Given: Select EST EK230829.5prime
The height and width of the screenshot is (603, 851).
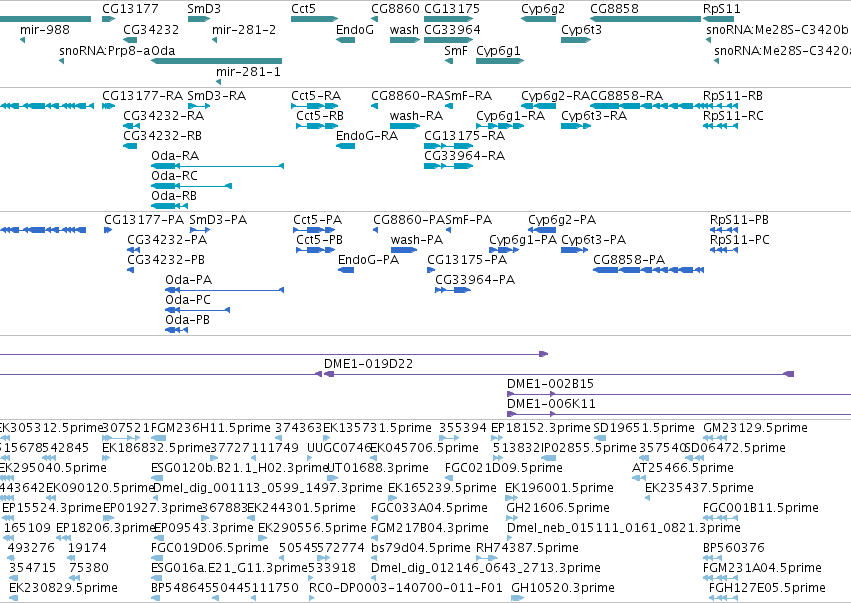Looking at the screenshot, I should click(63, 588).
